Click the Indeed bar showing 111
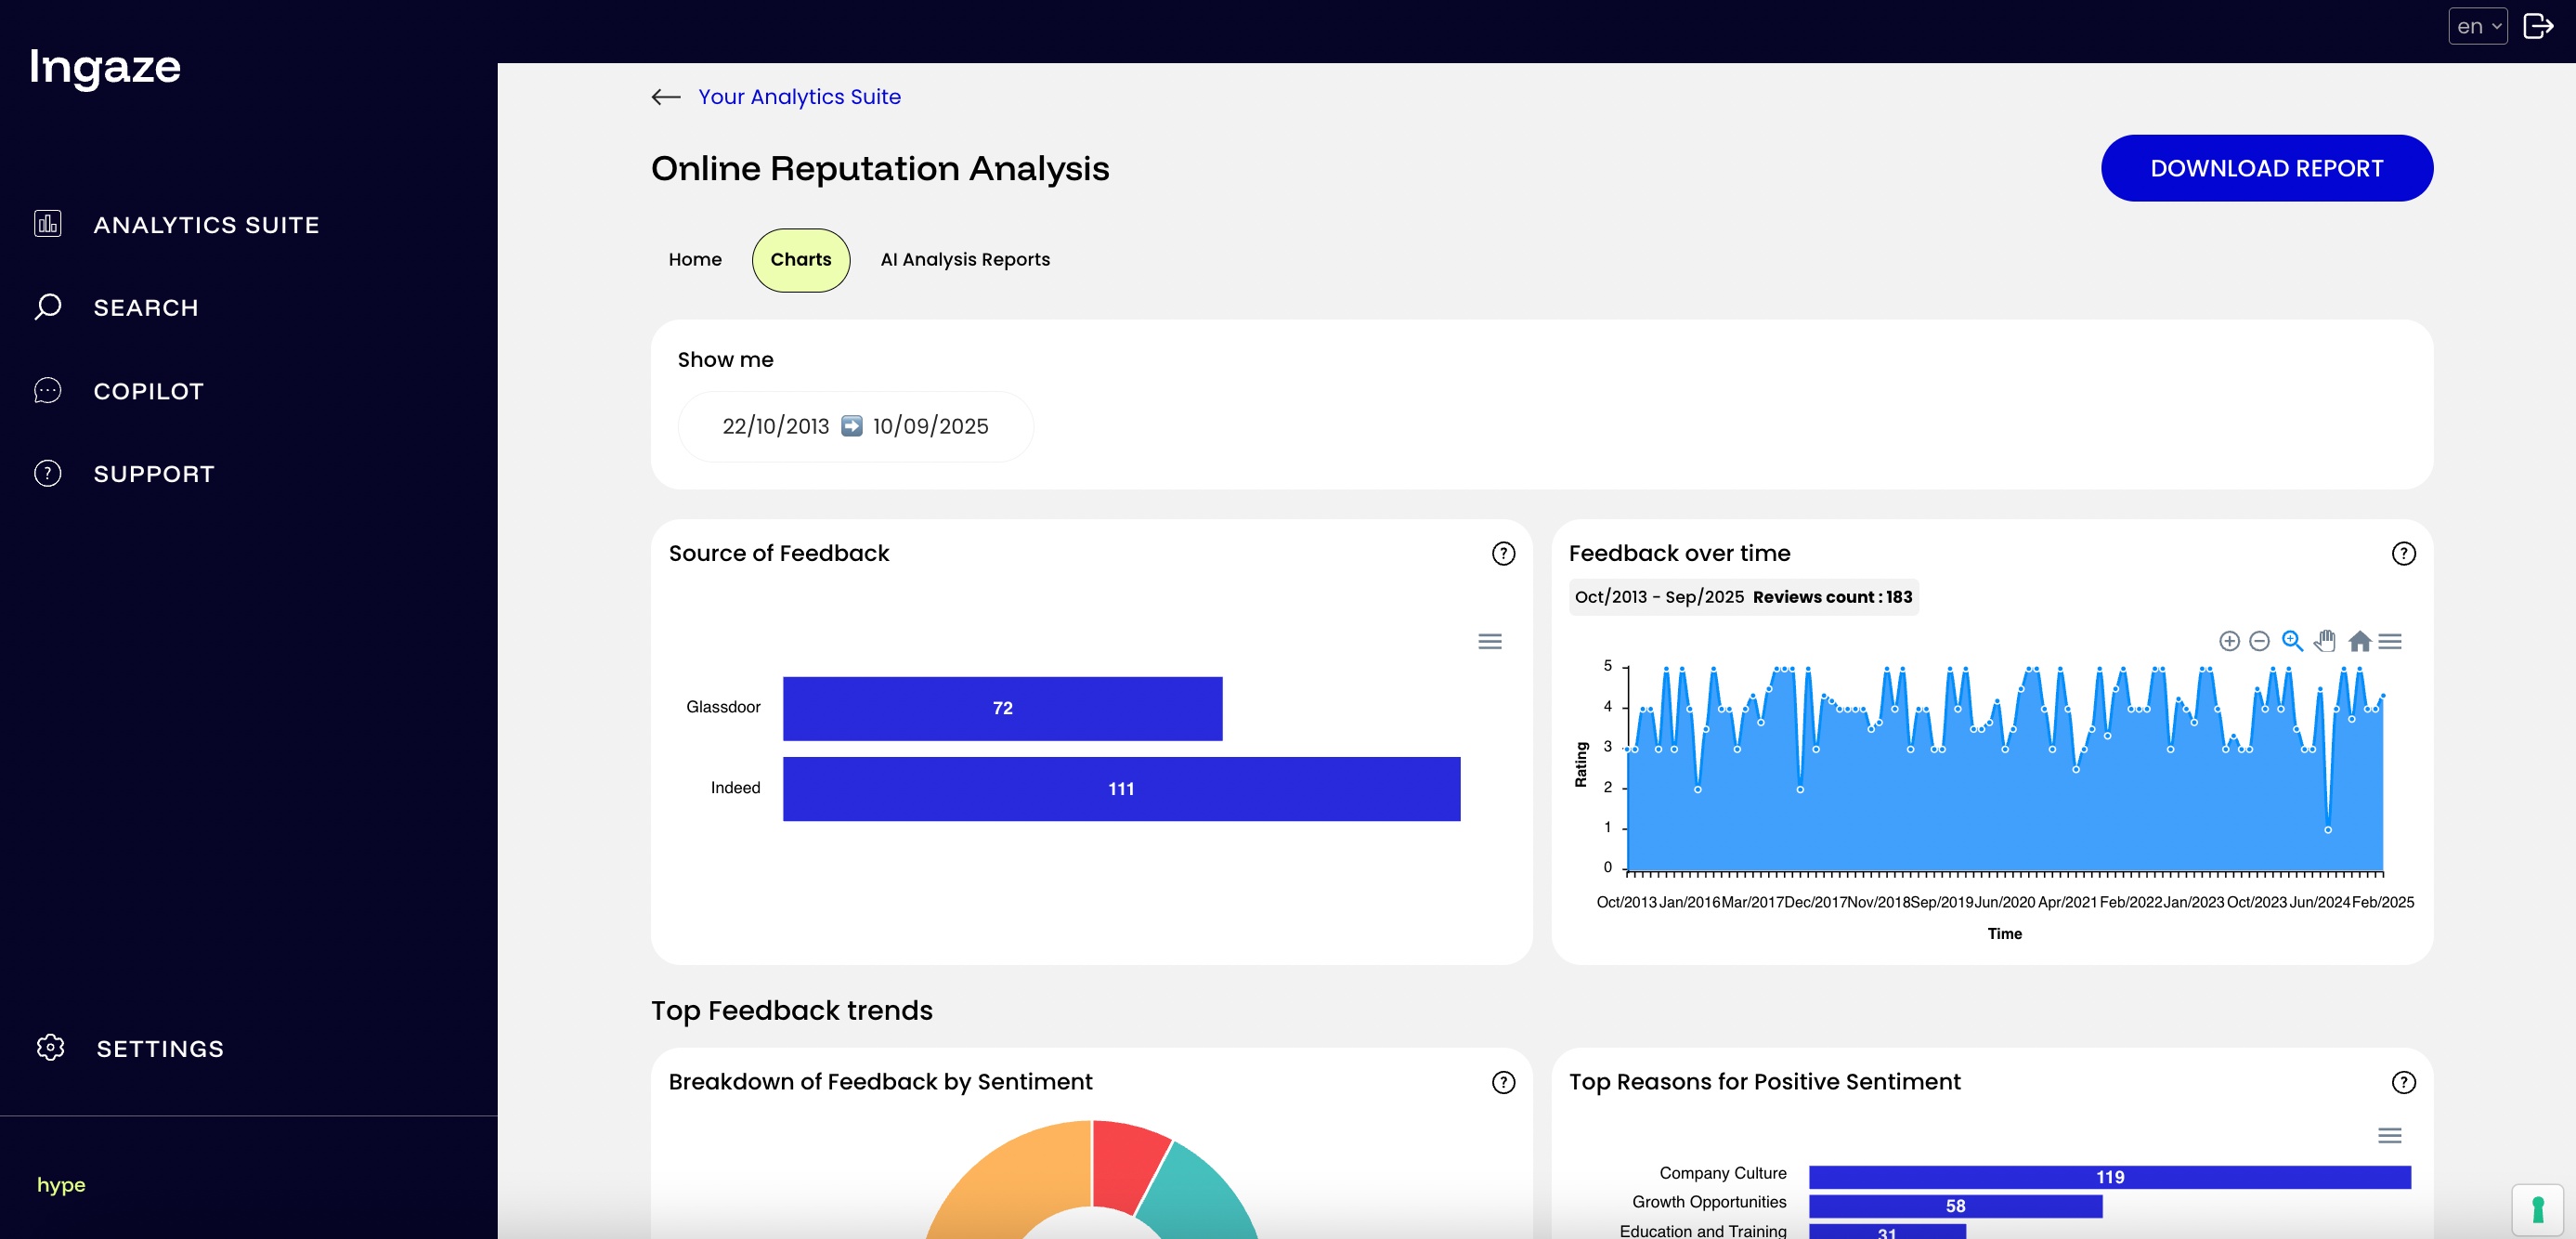Screen dimensions: 2576x1239 click(x=1120, y=788)
